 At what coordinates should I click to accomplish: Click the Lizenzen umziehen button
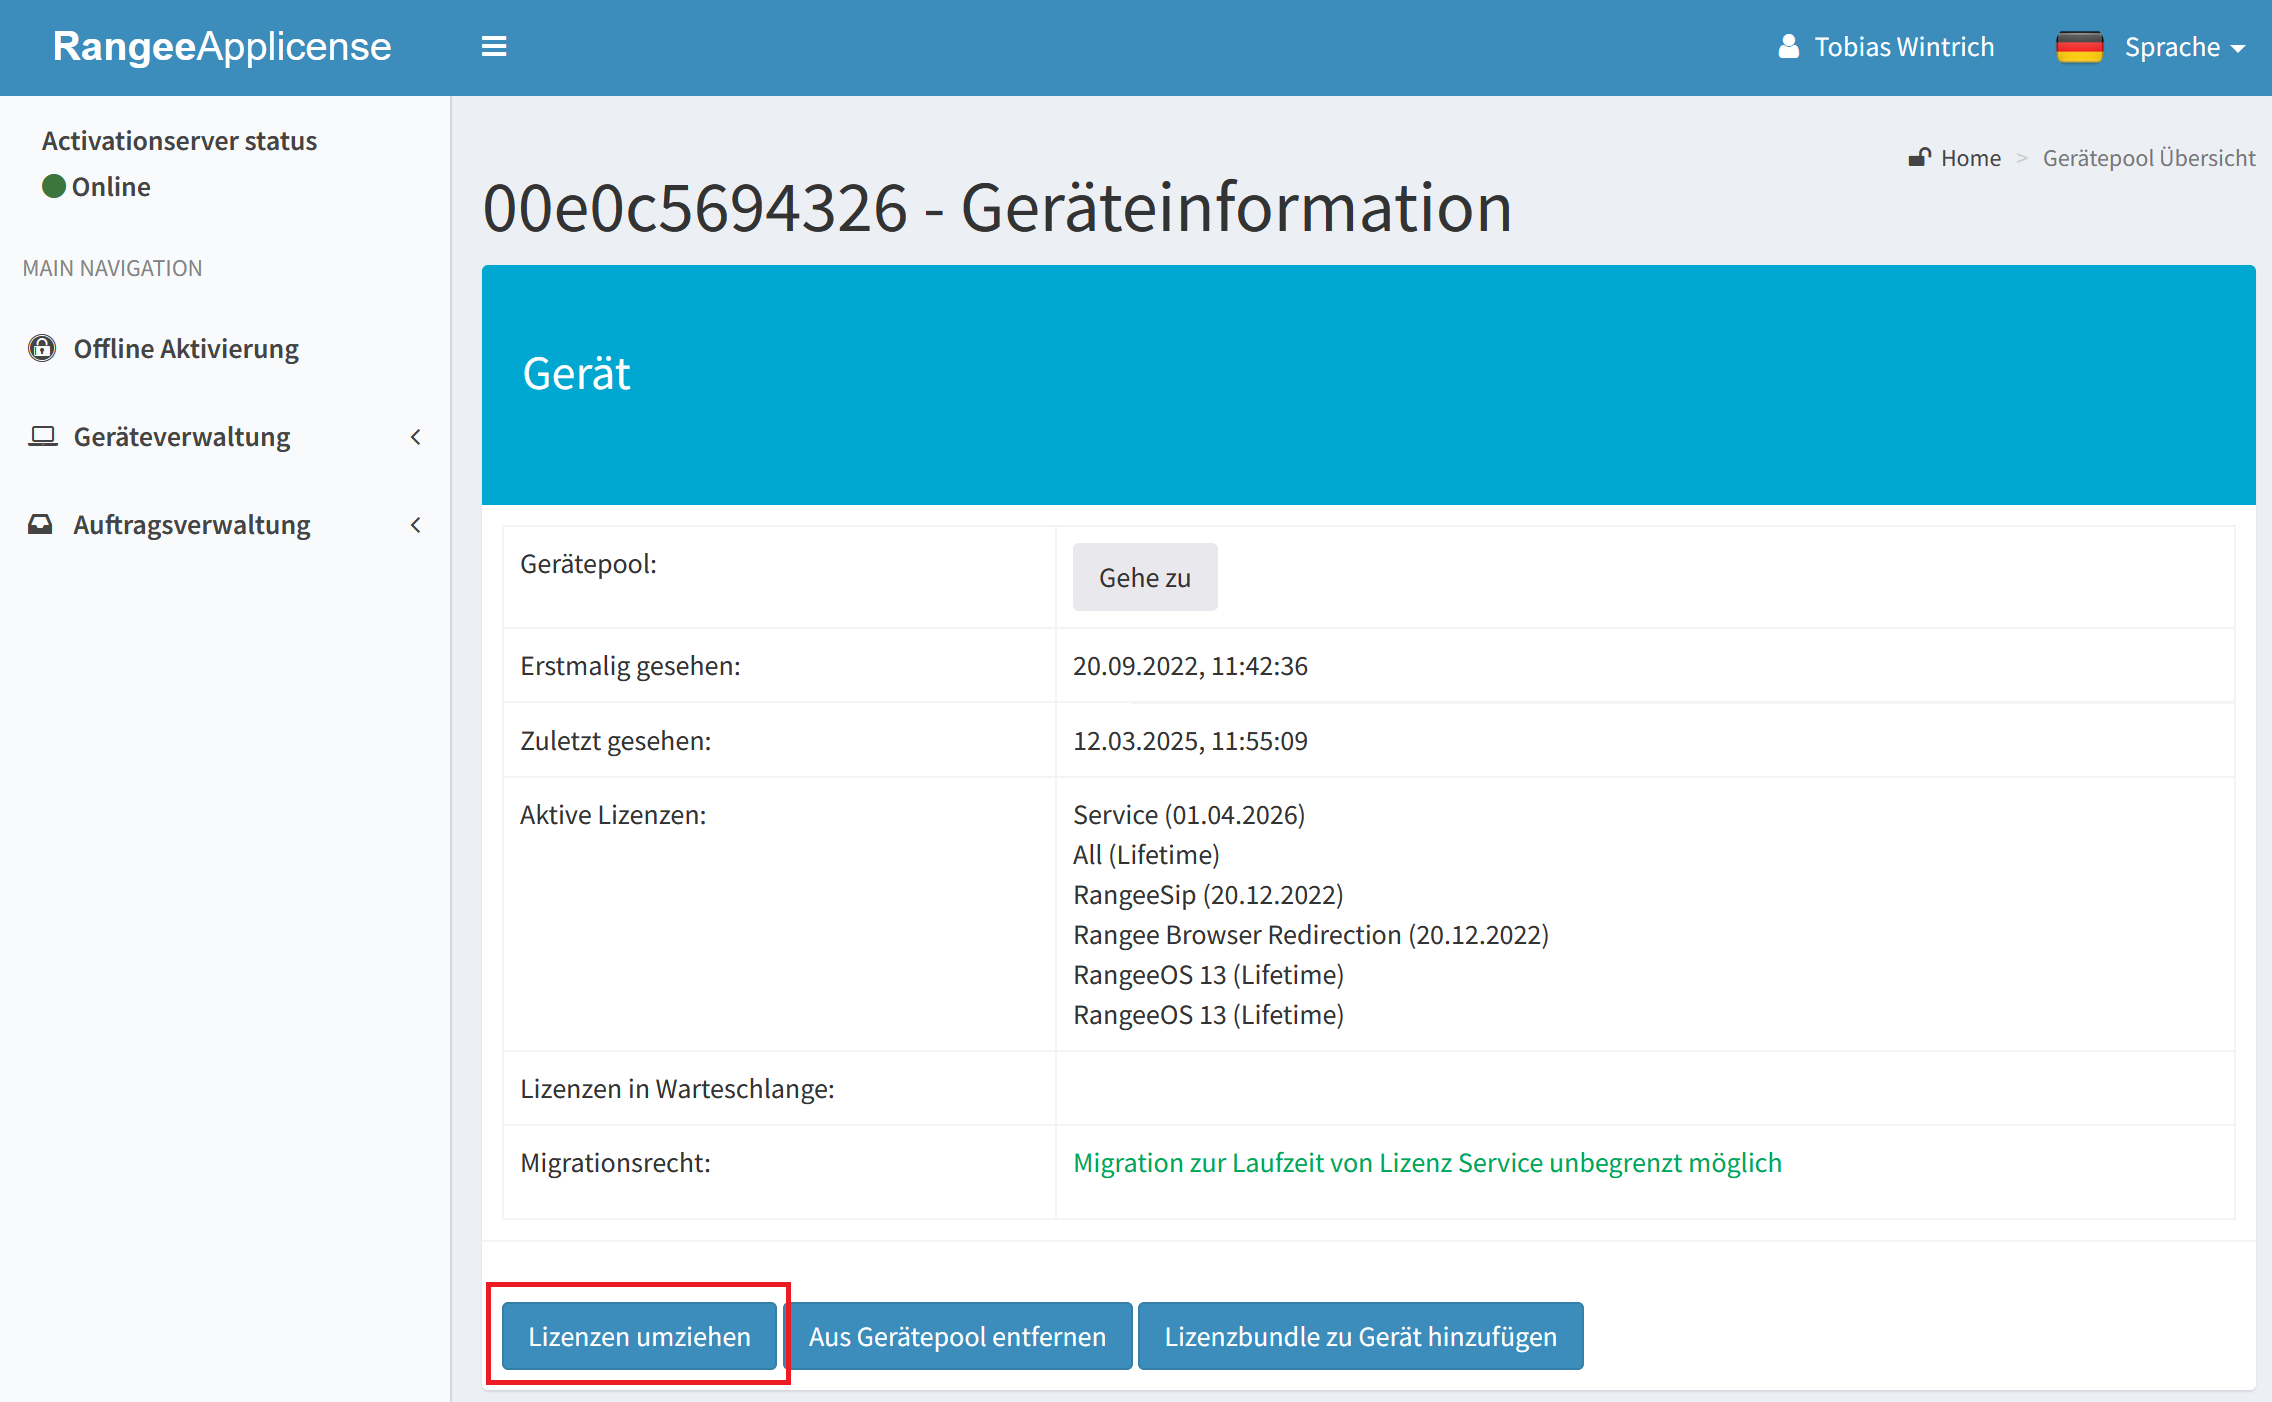[x=639, y=1336]
